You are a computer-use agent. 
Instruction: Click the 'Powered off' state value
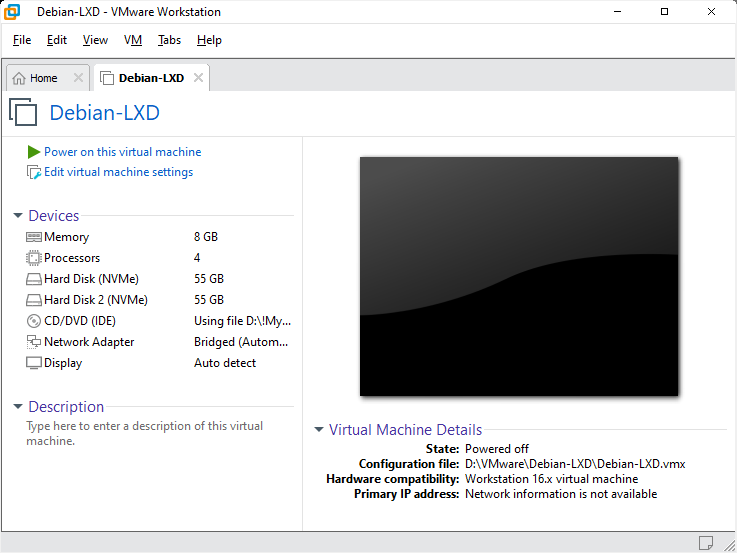pos(497,449)
